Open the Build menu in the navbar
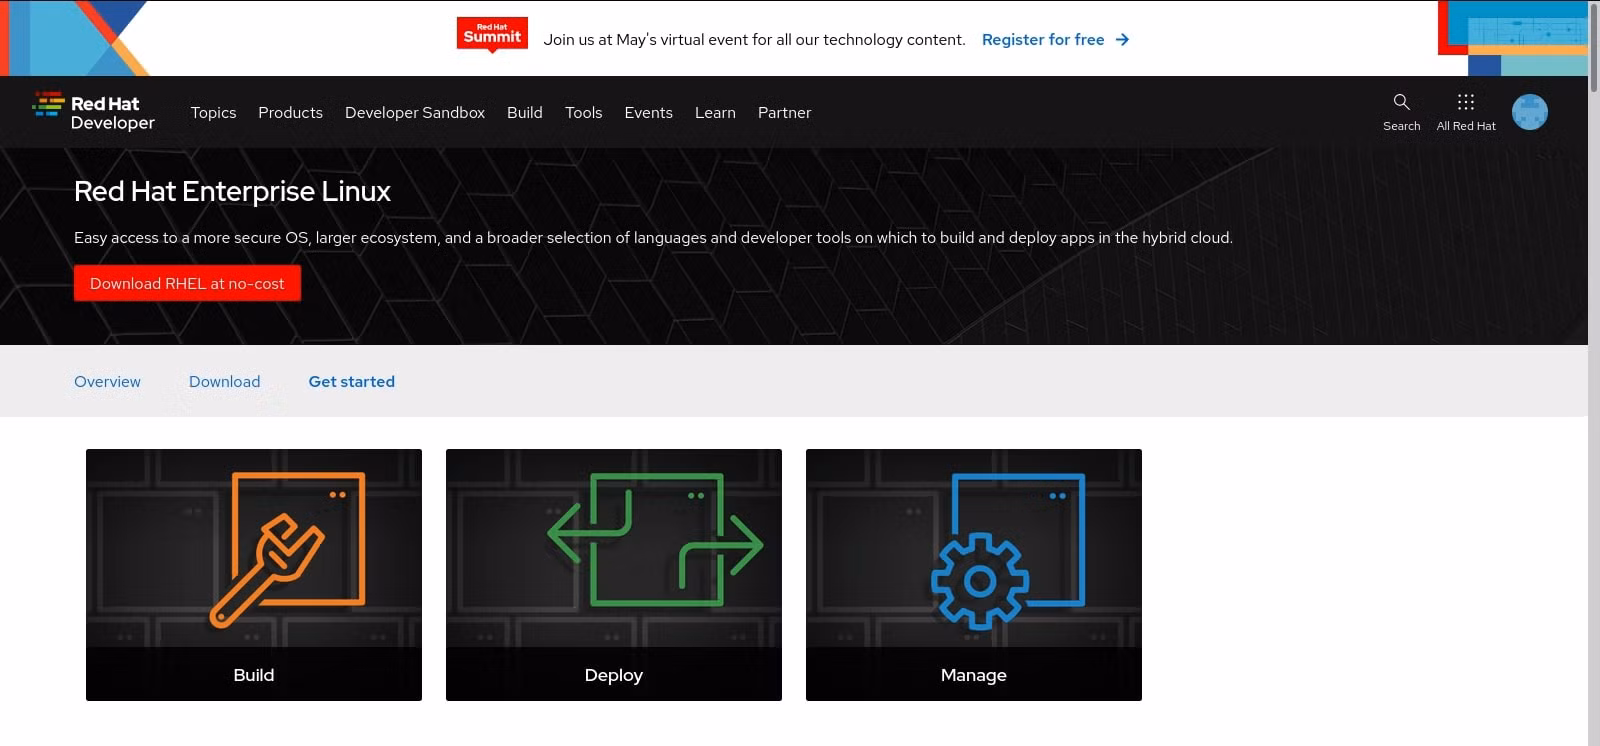The image size is (1600, 746). coord(525,113)
